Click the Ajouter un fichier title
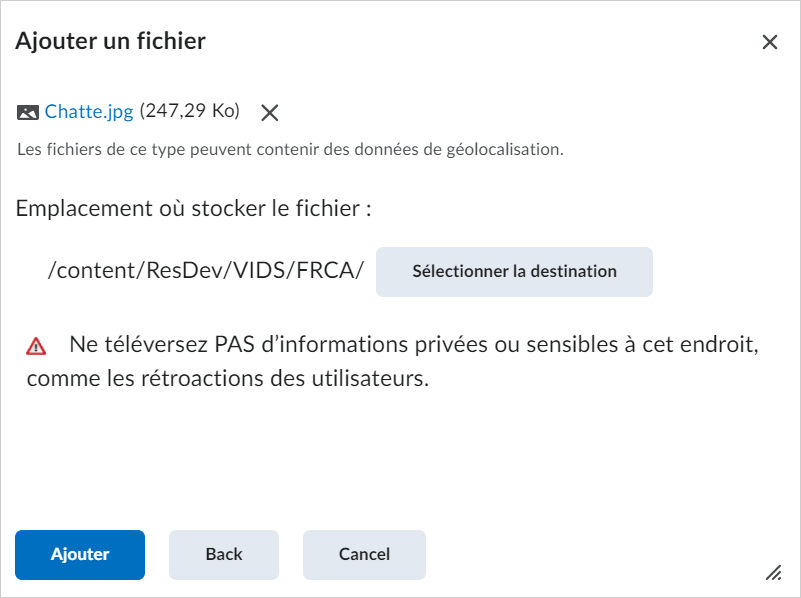801x598 pixels. (110, 41)
